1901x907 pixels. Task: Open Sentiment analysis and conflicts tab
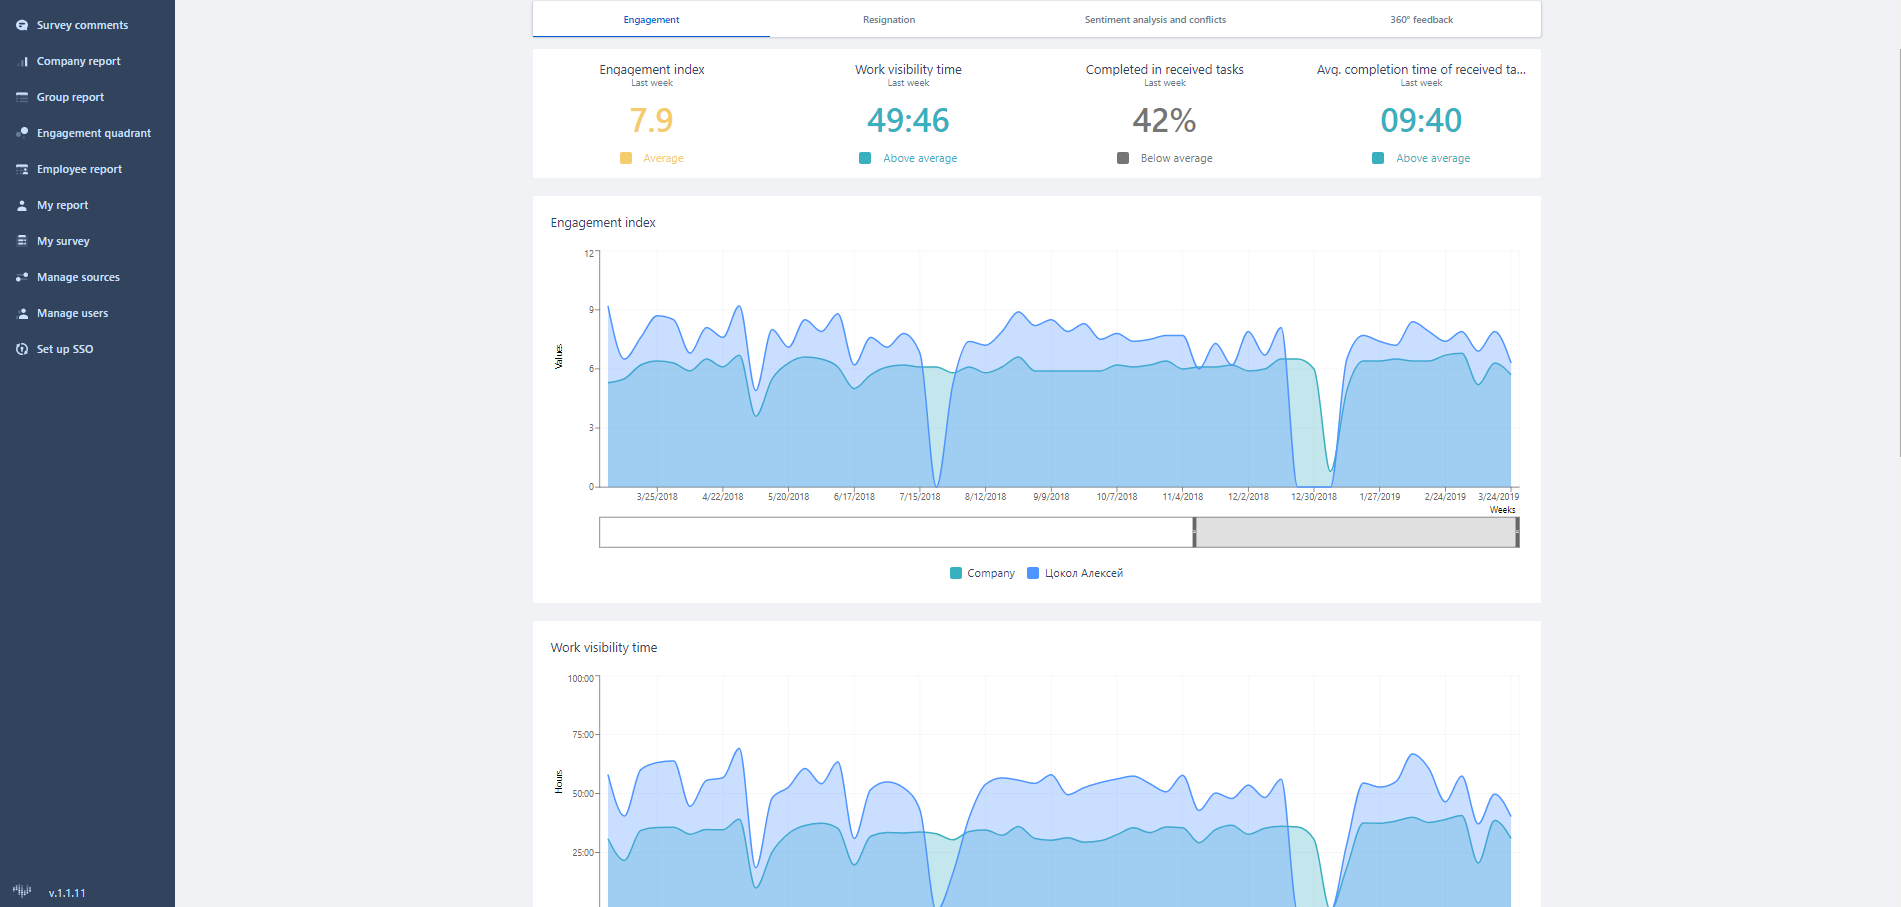click(1154, 20)
